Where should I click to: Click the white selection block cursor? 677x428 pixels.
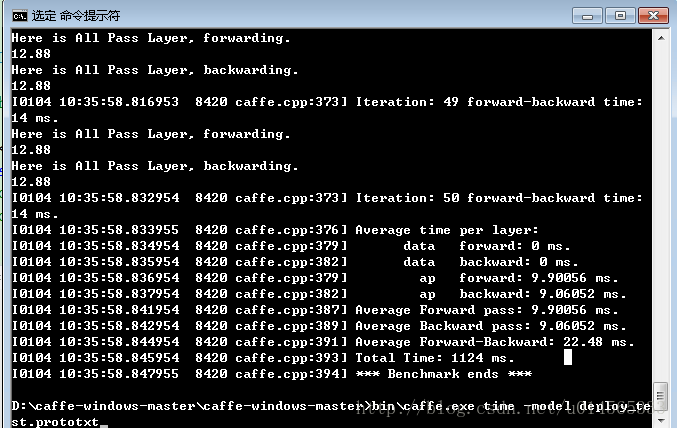click(x=567, y=357)
